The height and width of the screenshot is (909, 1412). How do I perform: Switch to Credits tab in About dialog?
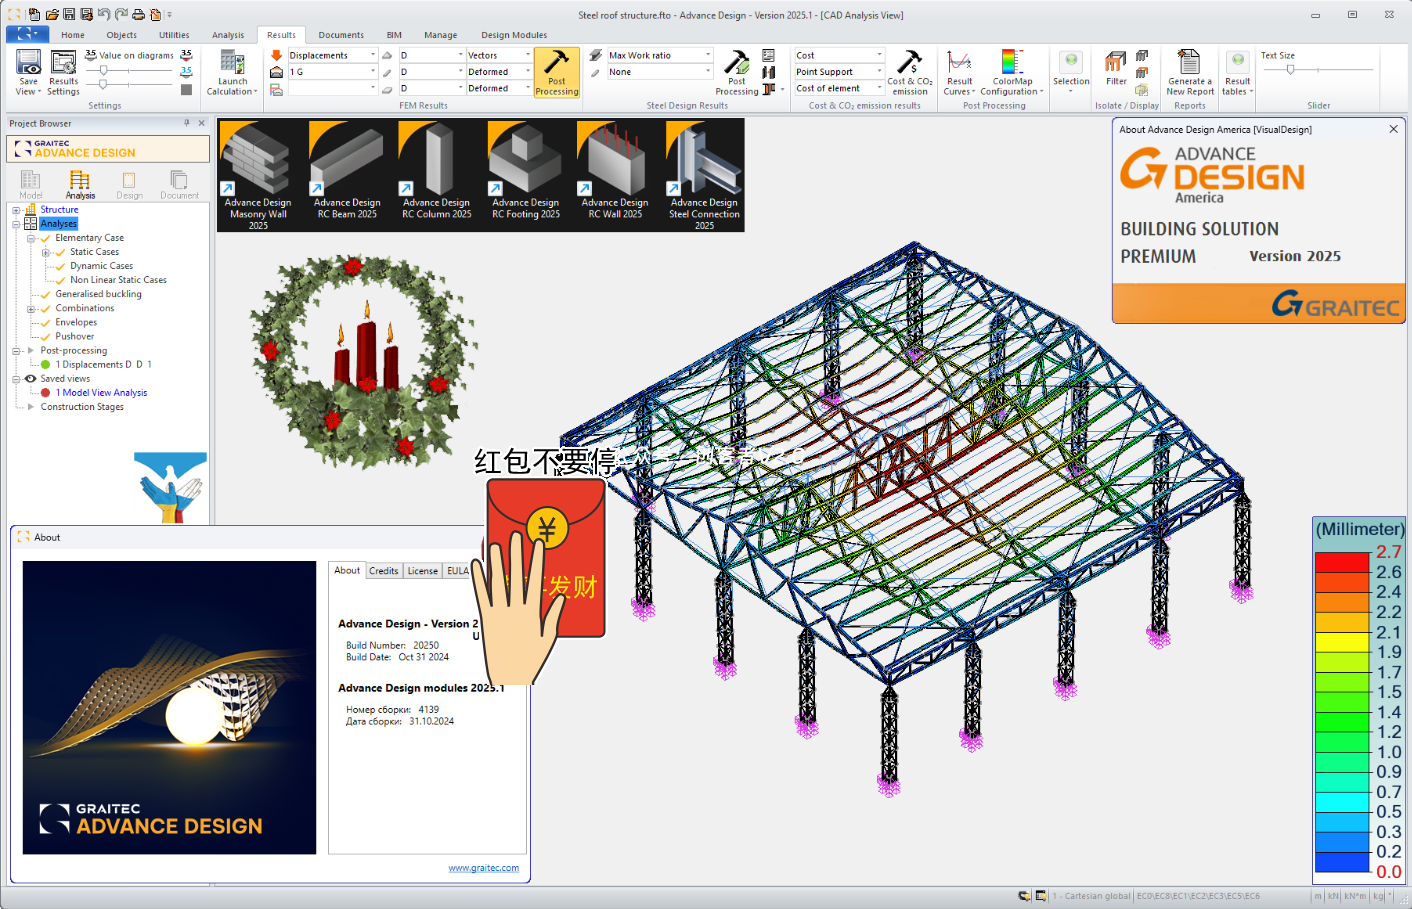[383, 571]
